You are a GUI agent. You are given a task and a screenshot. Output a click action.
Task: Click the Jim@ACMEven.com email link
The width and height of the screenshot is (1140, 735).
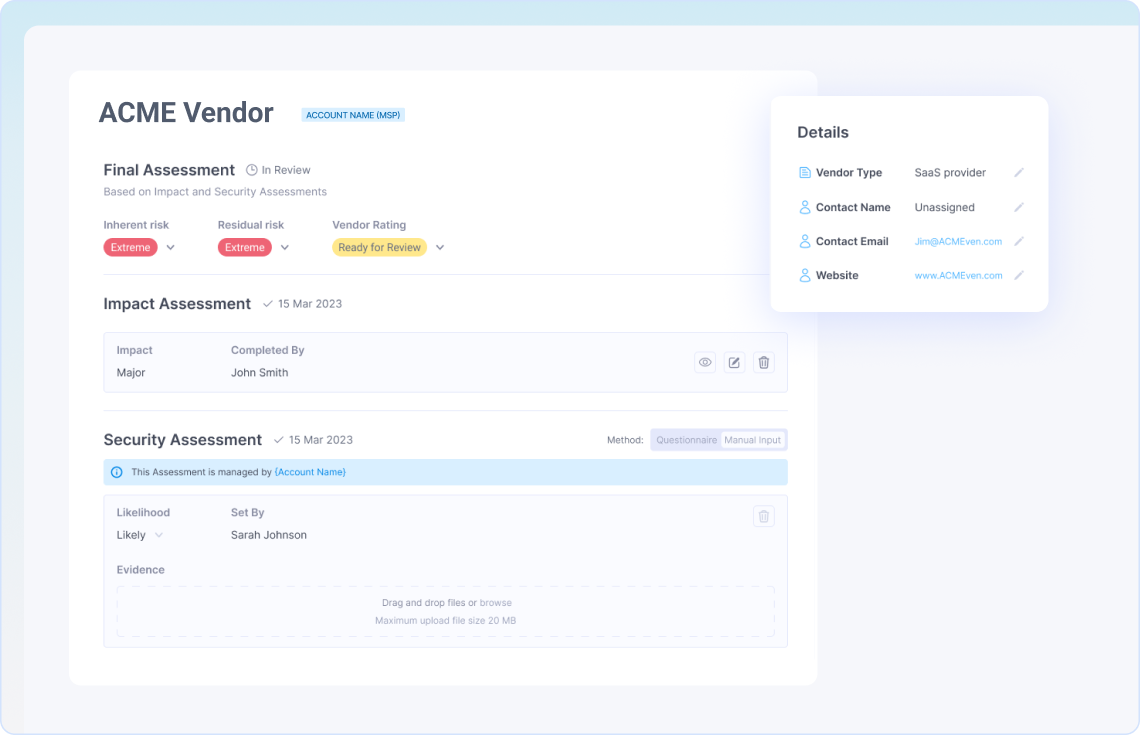pos(958,242)
